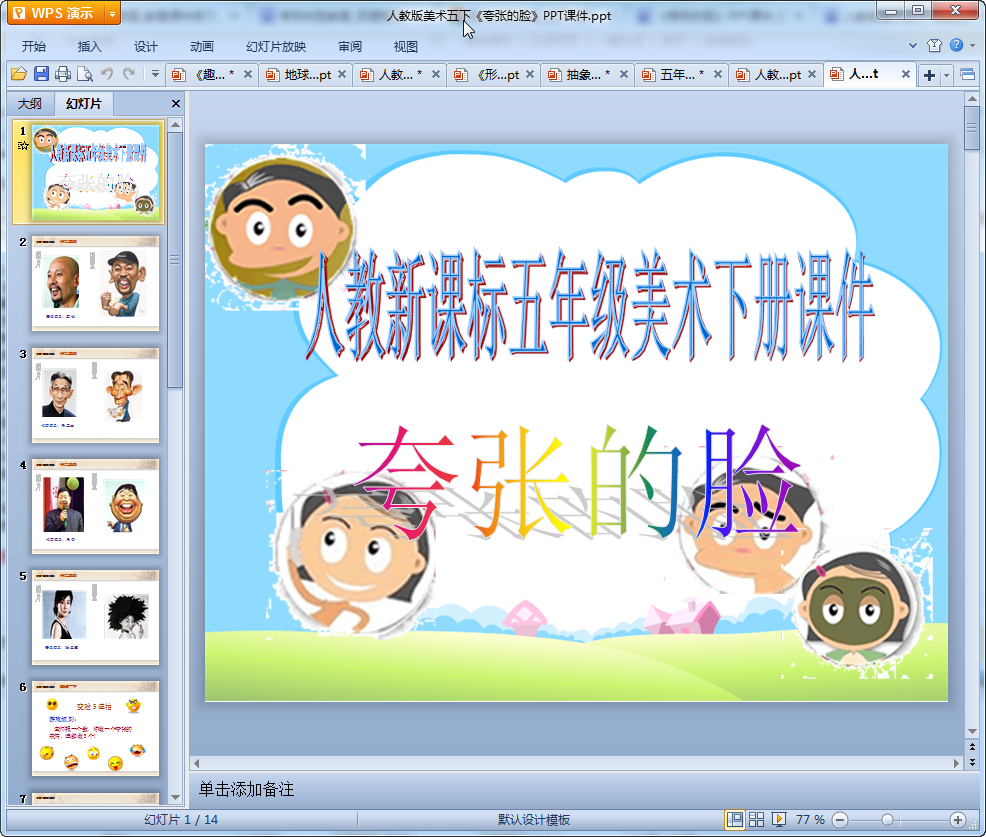The width and height of the screenshot is (986, 837).
Task: Open the 视图 ribbon tab
Action: [406, 47]
